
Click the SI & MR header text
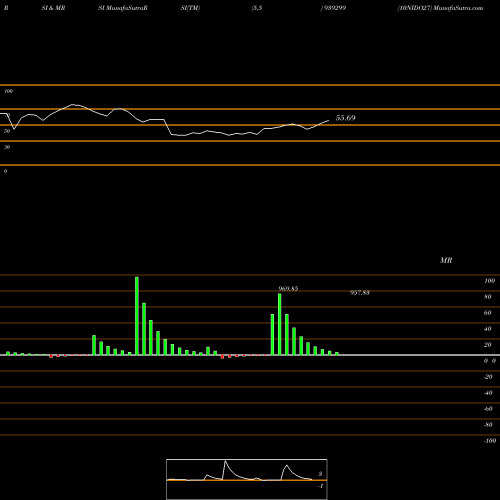tap(53, 8)
